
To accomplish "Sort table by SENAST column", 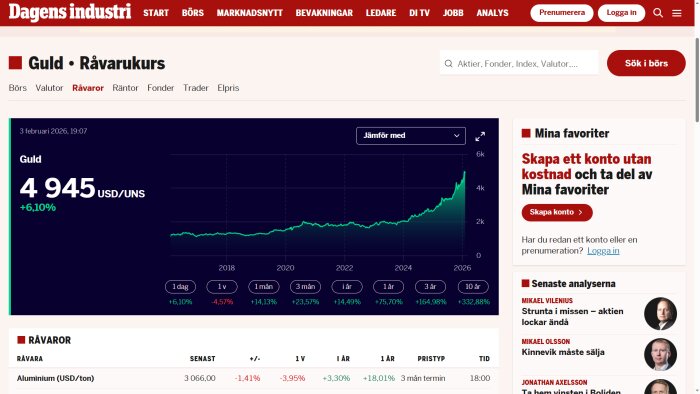I will pos(202,359).
